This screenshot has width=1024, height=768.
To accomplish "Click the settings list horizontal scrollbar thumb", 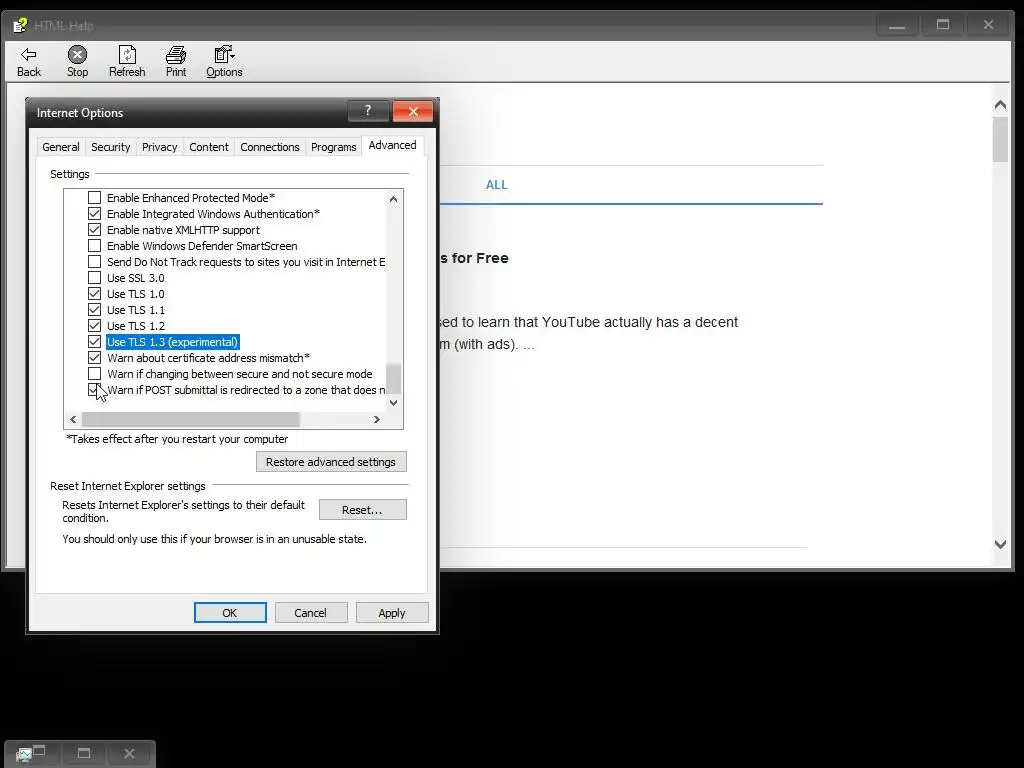I will pos(190,419).
